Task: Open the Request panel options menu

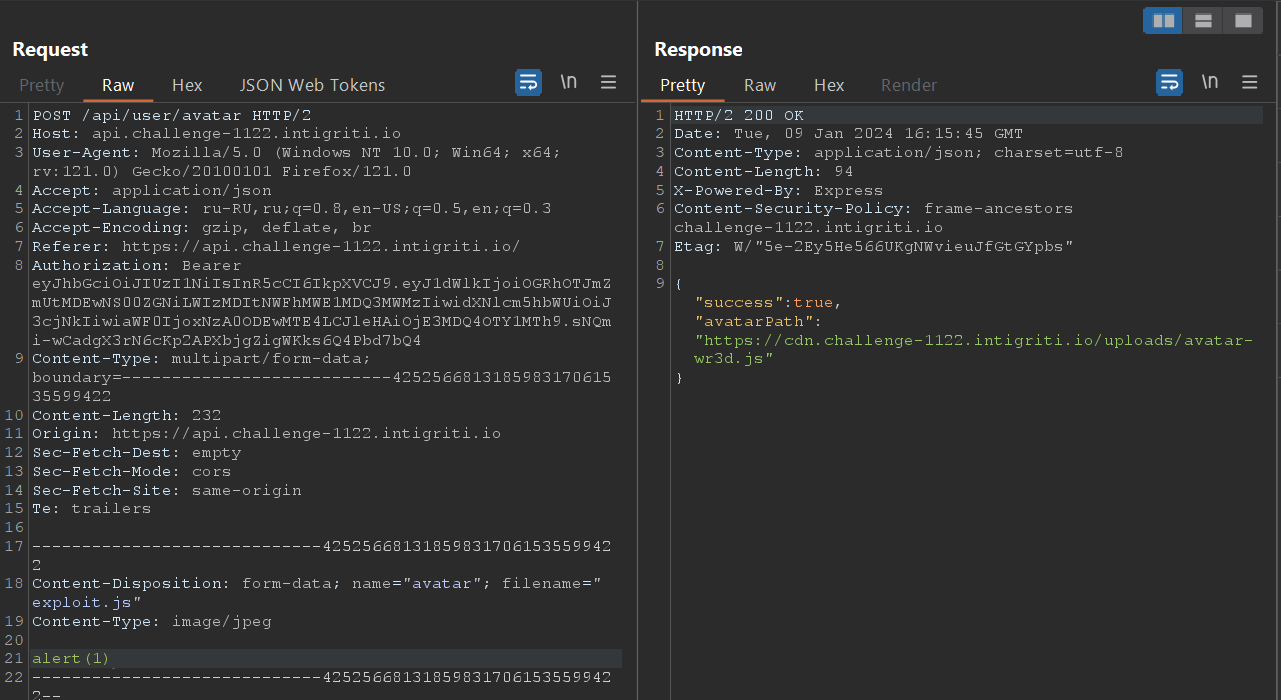Action: (x=608, y=83)
